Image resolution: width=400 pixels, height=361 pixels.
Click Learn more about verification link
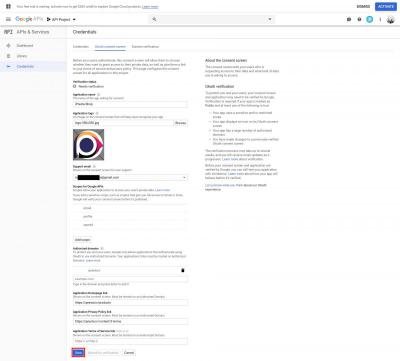point(229,159)
